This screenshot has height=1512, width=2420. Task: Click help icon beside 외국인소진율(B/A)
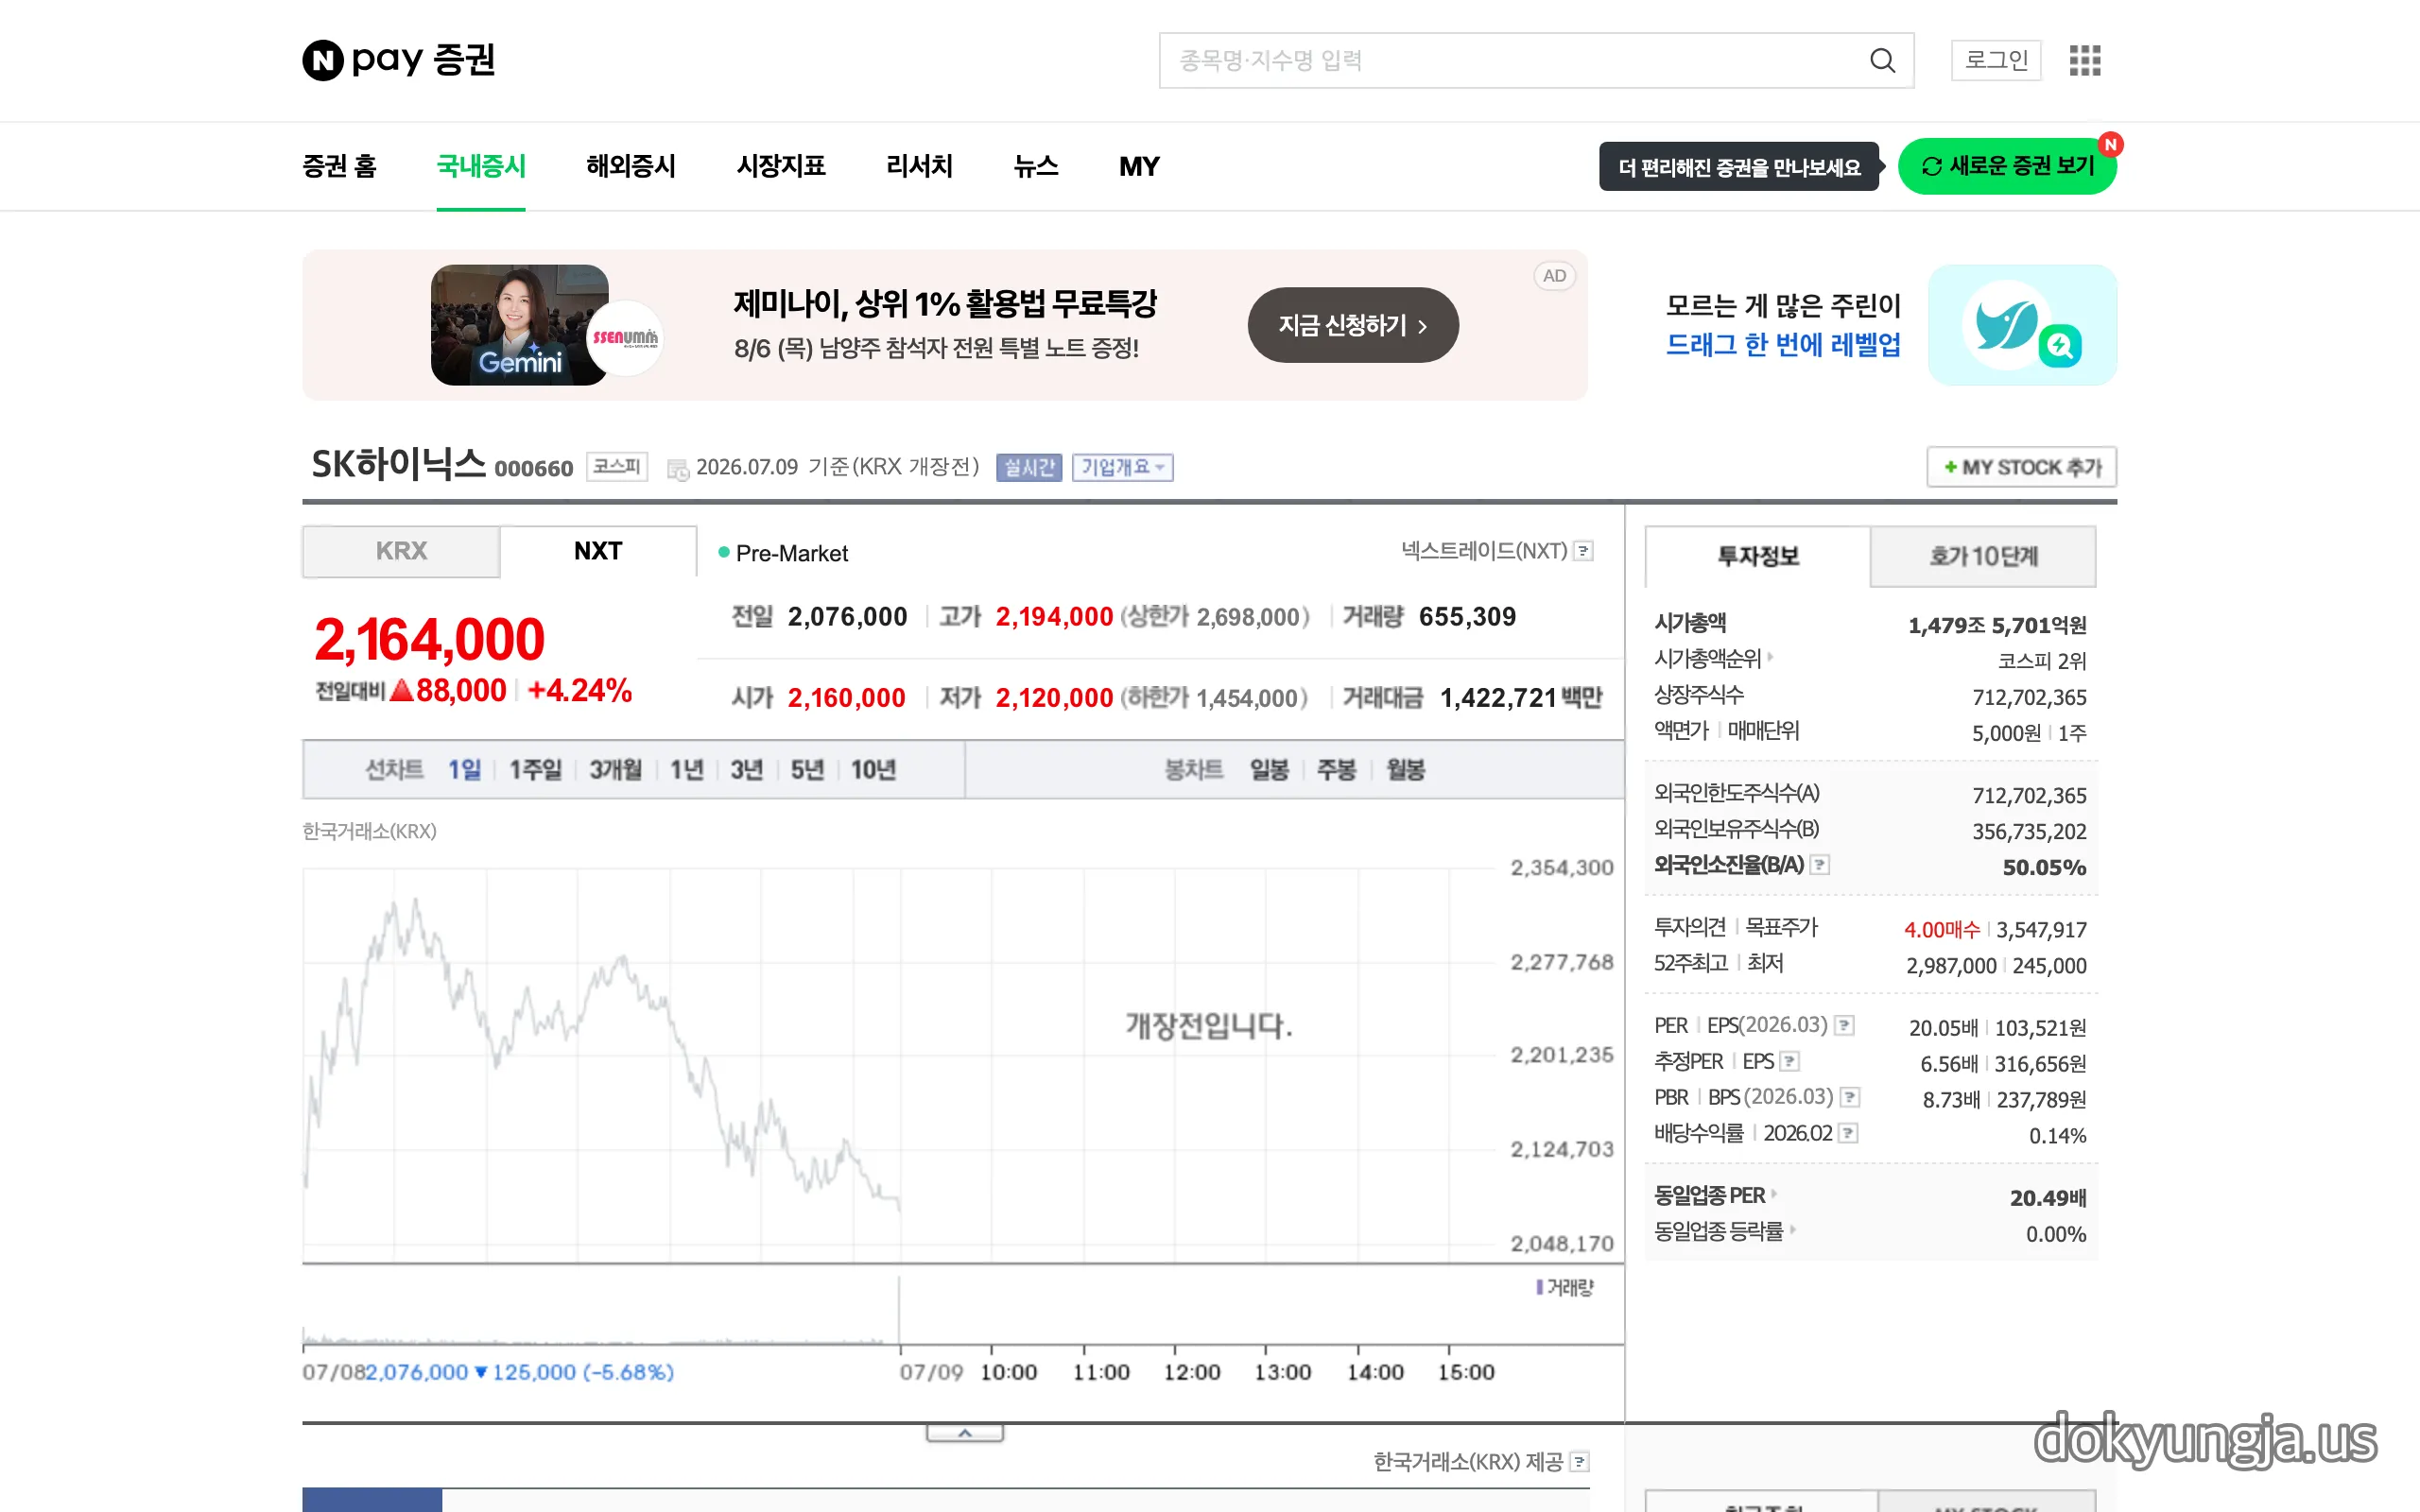click(1820, 865)
